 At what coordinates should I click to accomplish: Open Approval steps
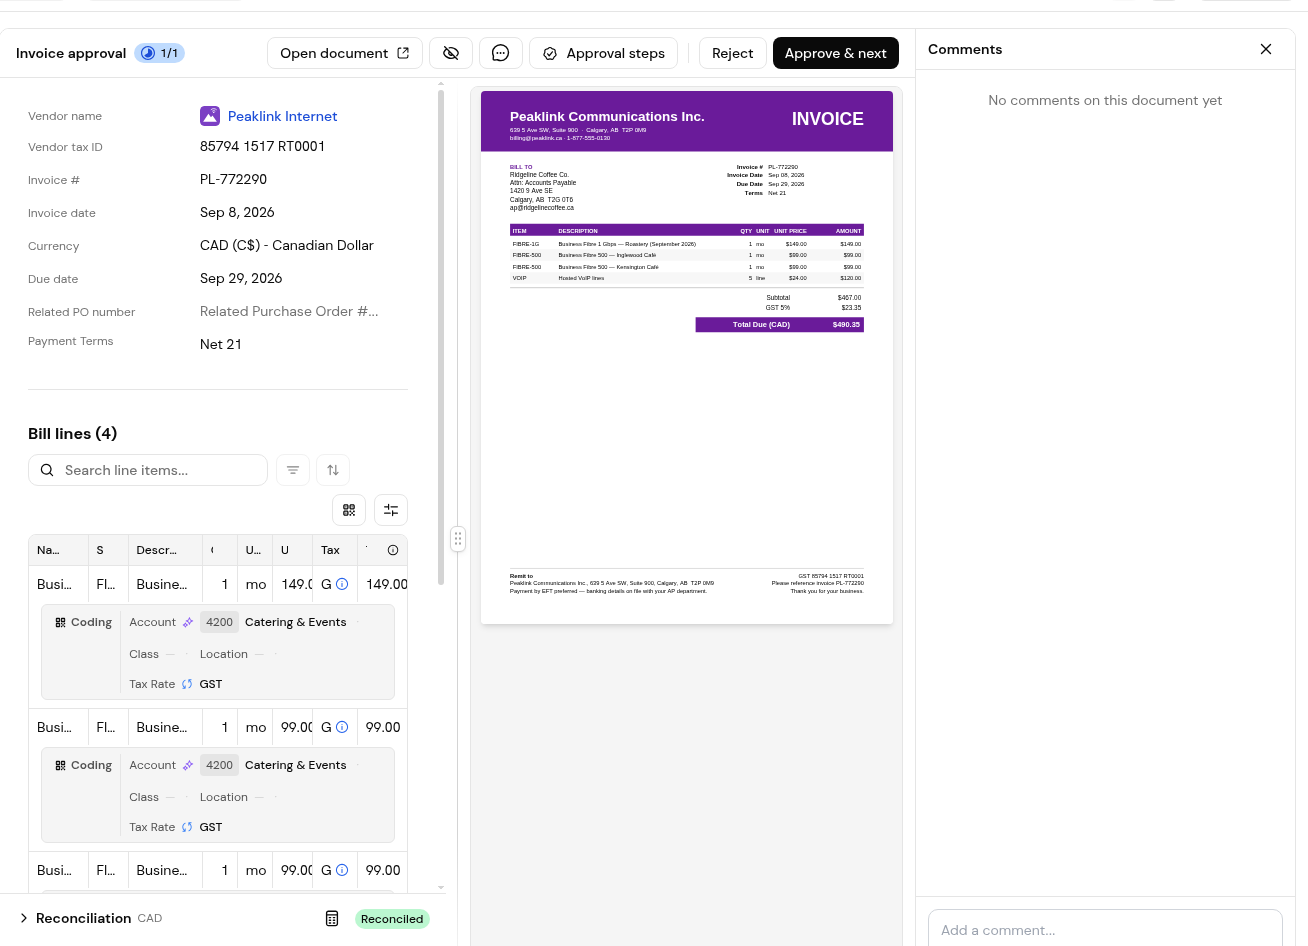pos(604,53)
